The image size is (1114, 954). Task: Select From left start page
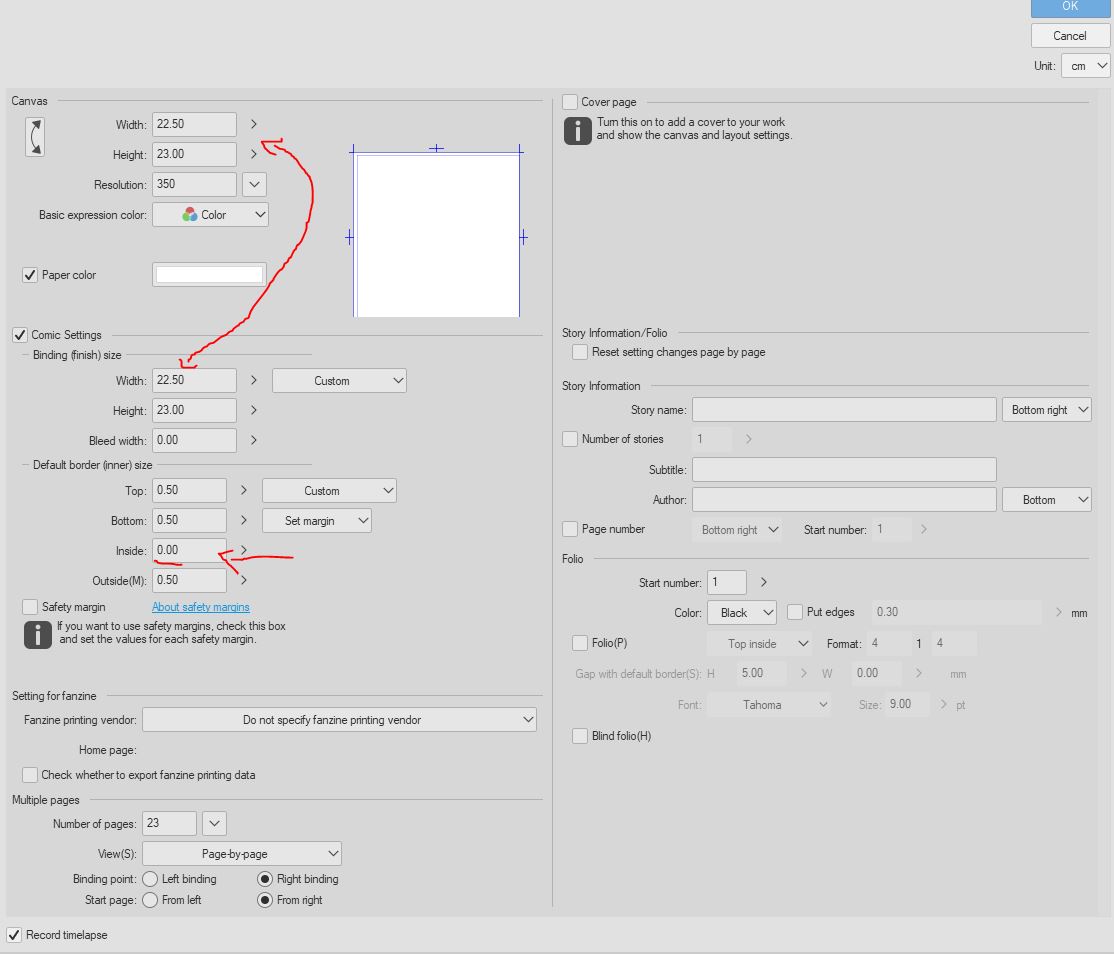[x=150, y=900]
